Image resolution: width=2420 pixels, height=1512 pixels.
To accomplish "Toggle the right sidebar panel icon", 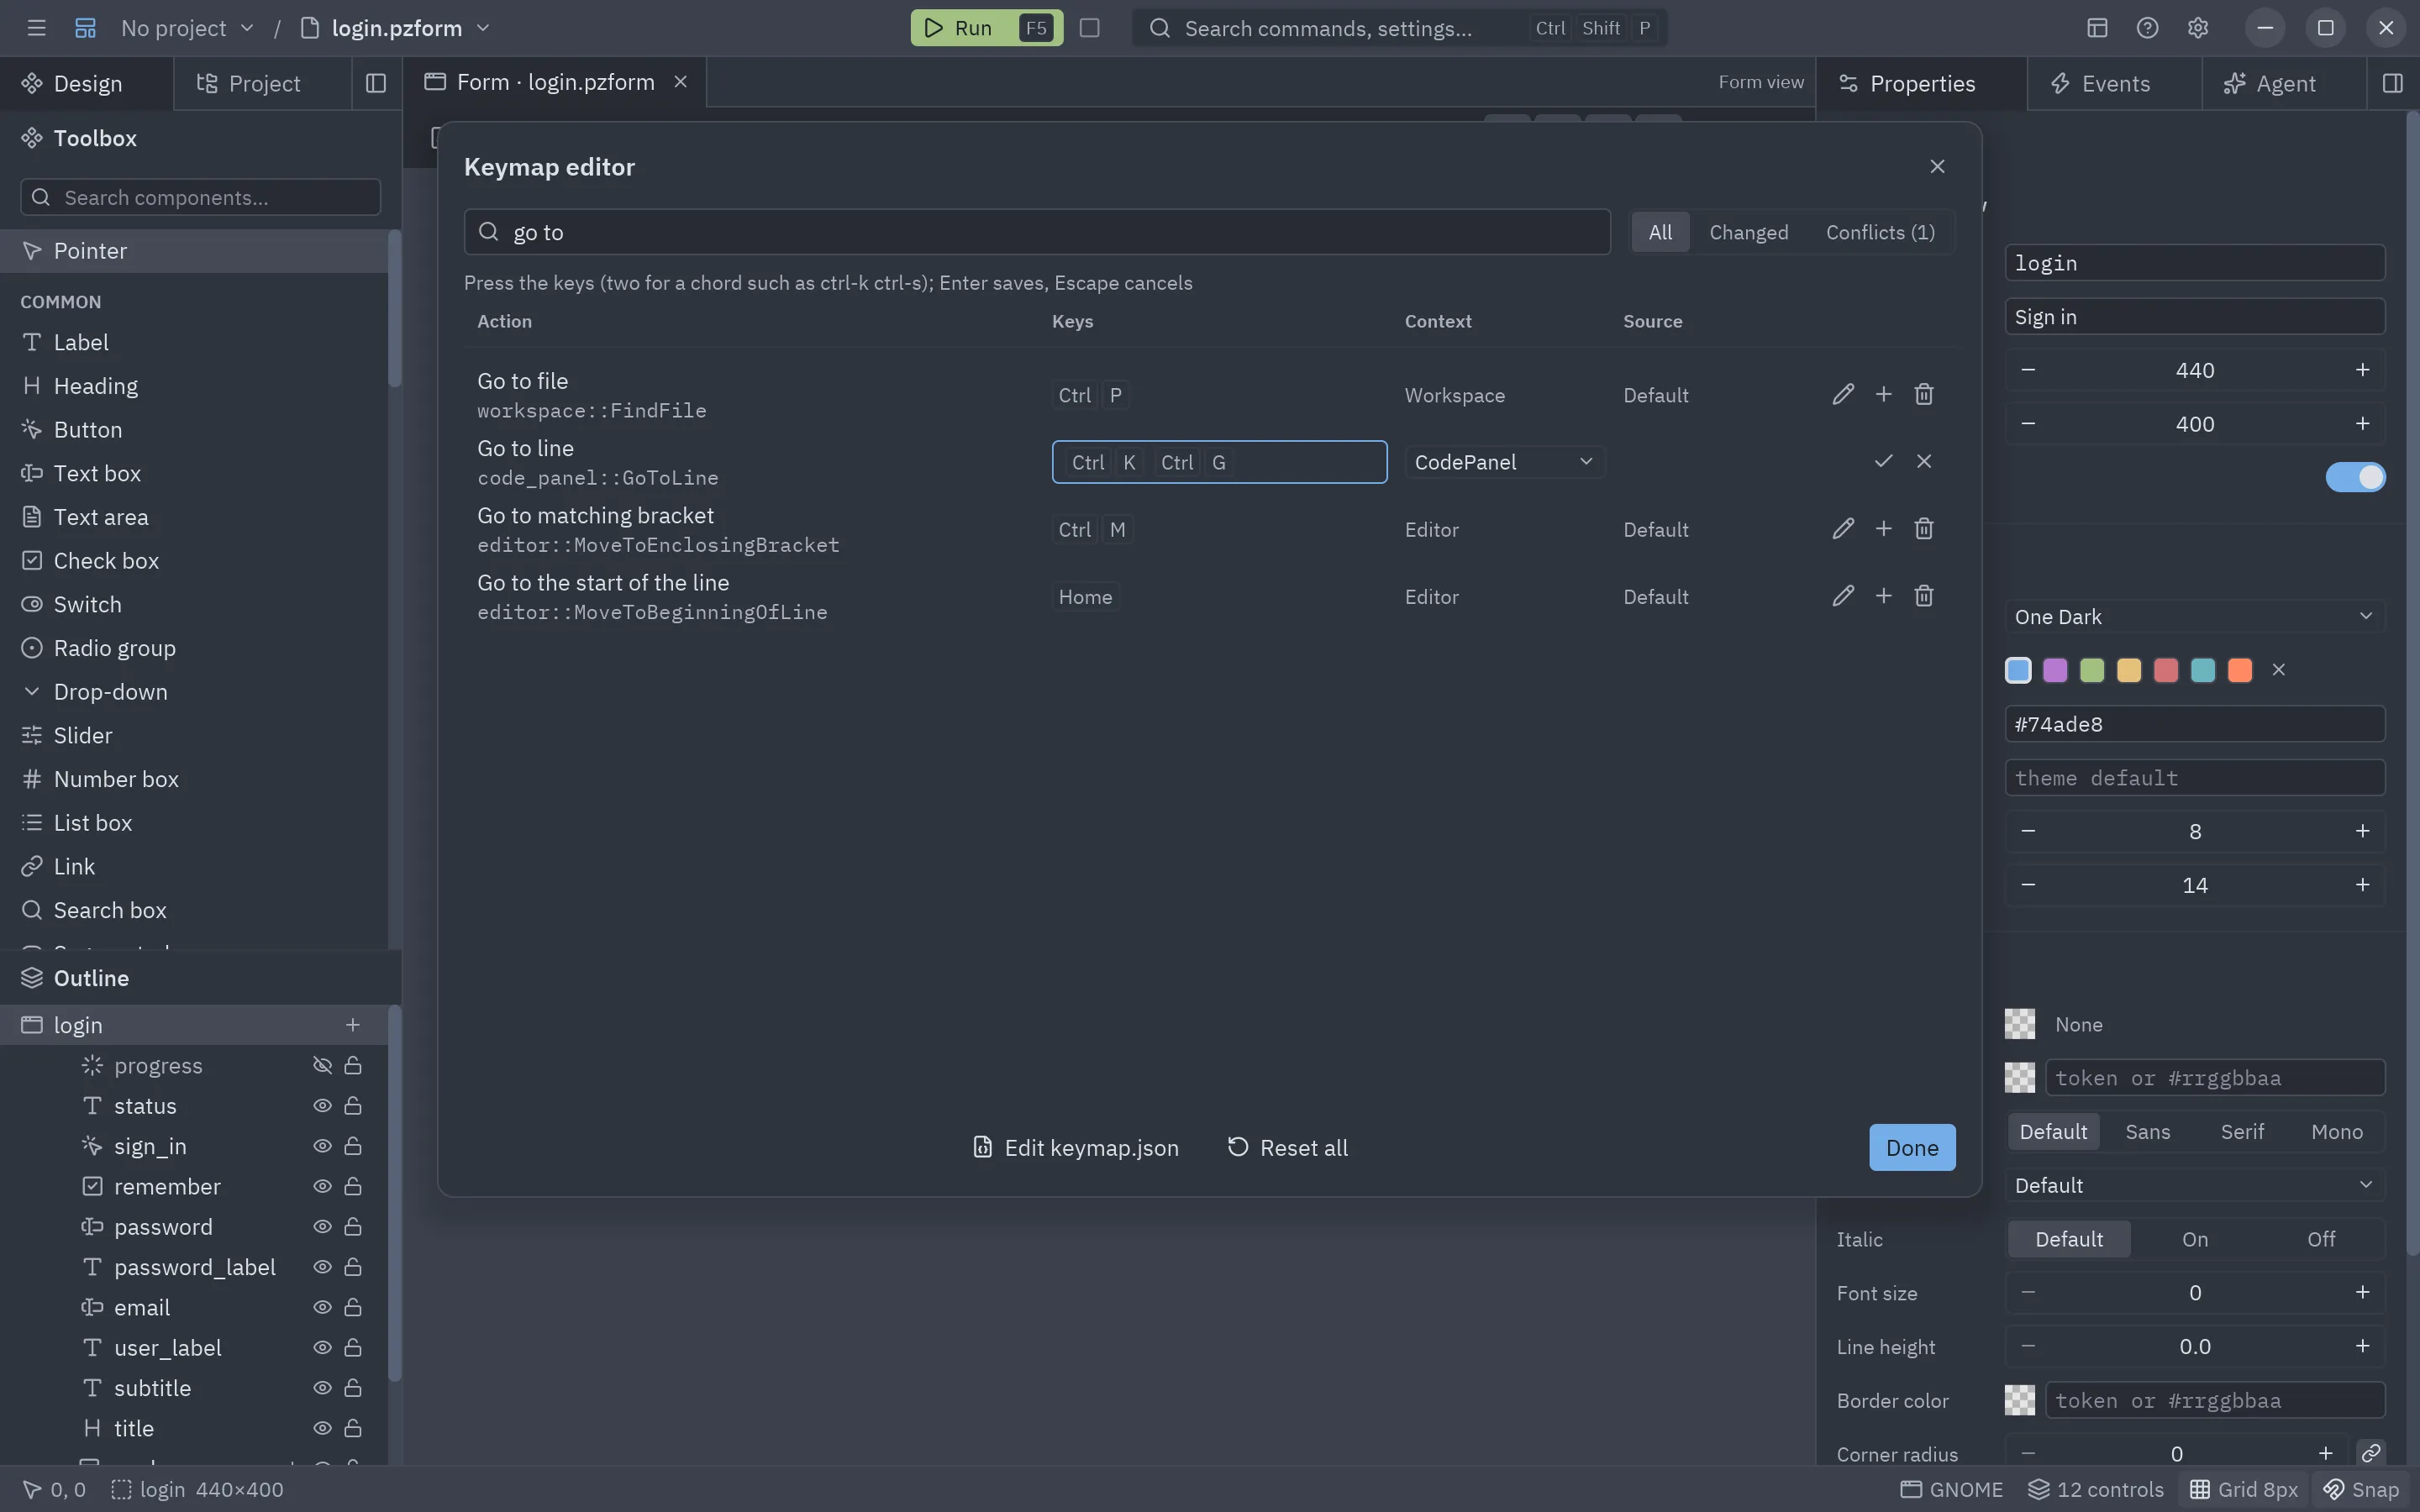I will pos(2392,83).
